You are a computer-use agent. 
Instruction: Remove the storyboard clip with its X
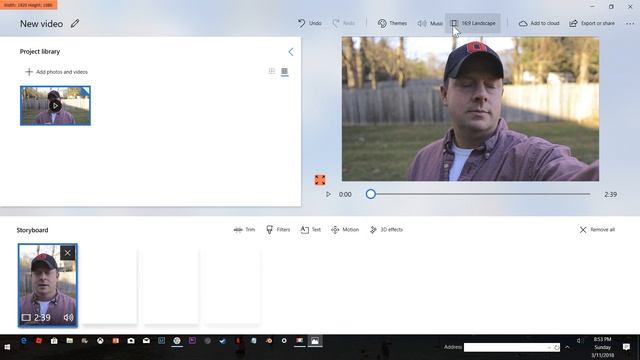pos(67,253)
